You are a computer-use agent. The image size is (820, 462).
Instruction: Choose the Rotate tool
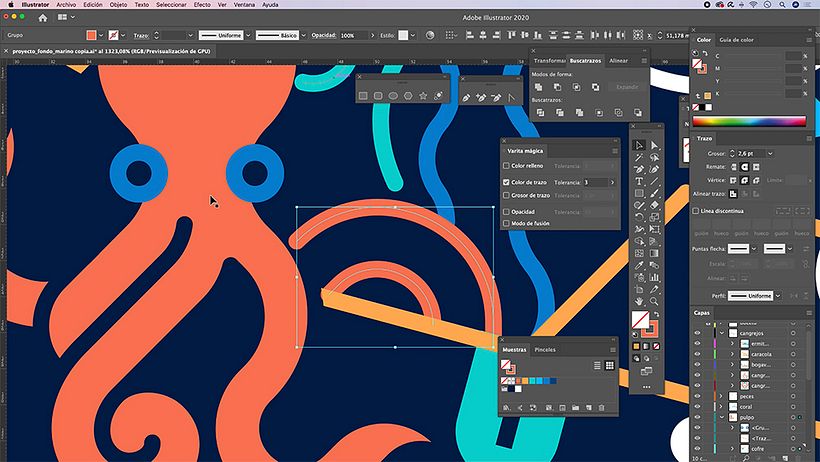[x=639, y=217]
